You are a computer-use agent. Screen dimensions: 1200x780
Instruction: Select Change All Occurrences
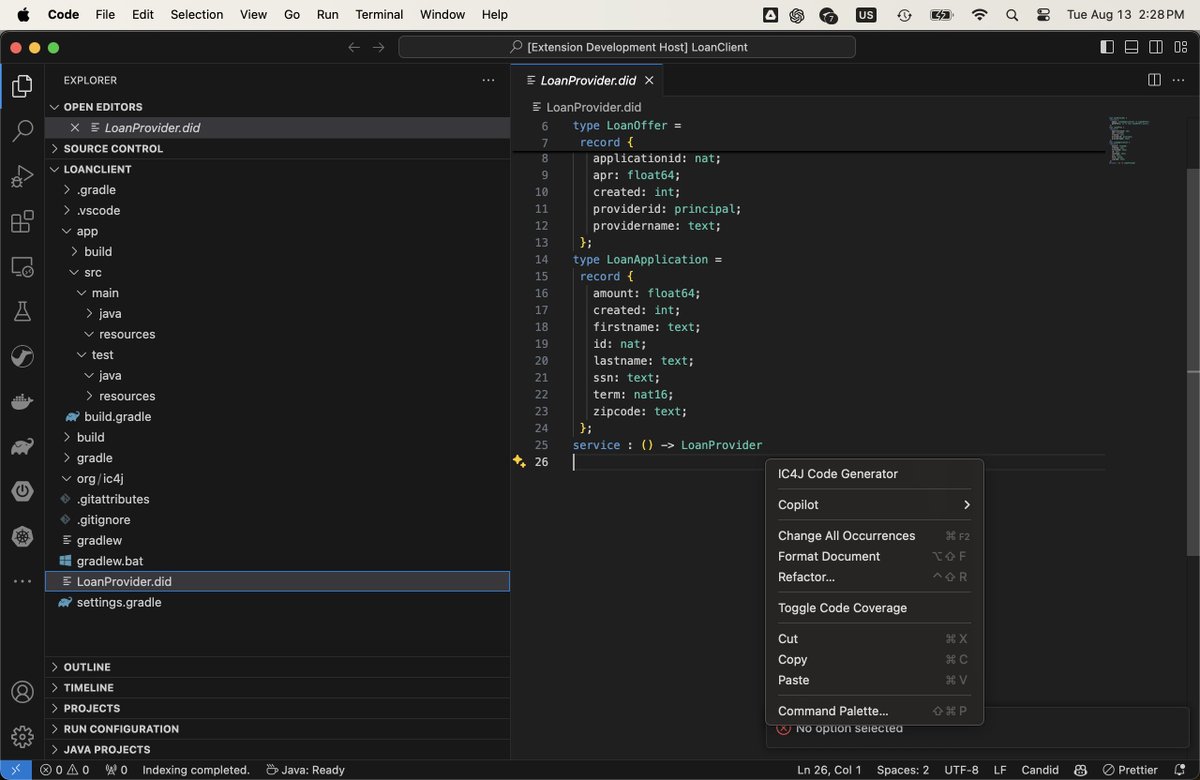point(874,536)
